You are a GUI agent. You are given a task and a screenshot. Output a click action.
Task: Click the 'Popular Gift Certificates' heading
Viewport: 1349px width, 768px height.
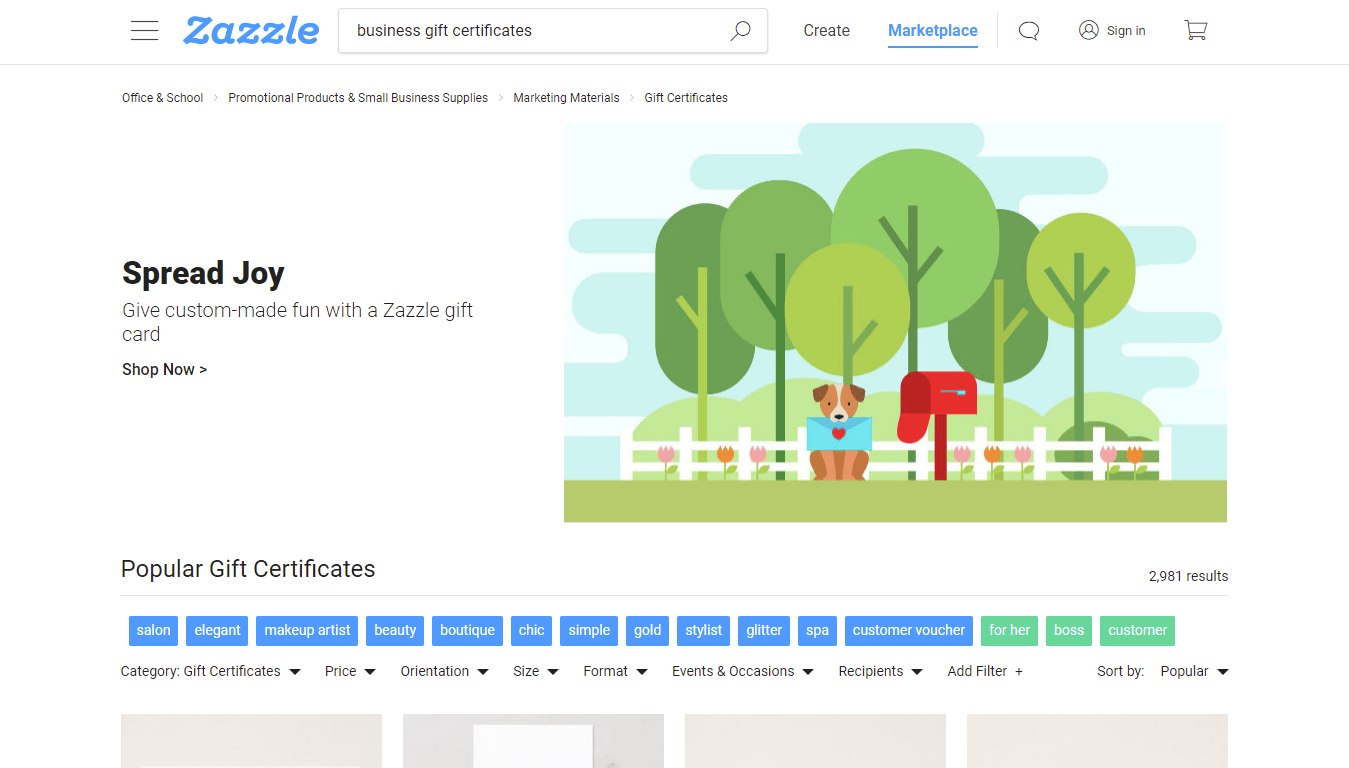click(248, 569)
